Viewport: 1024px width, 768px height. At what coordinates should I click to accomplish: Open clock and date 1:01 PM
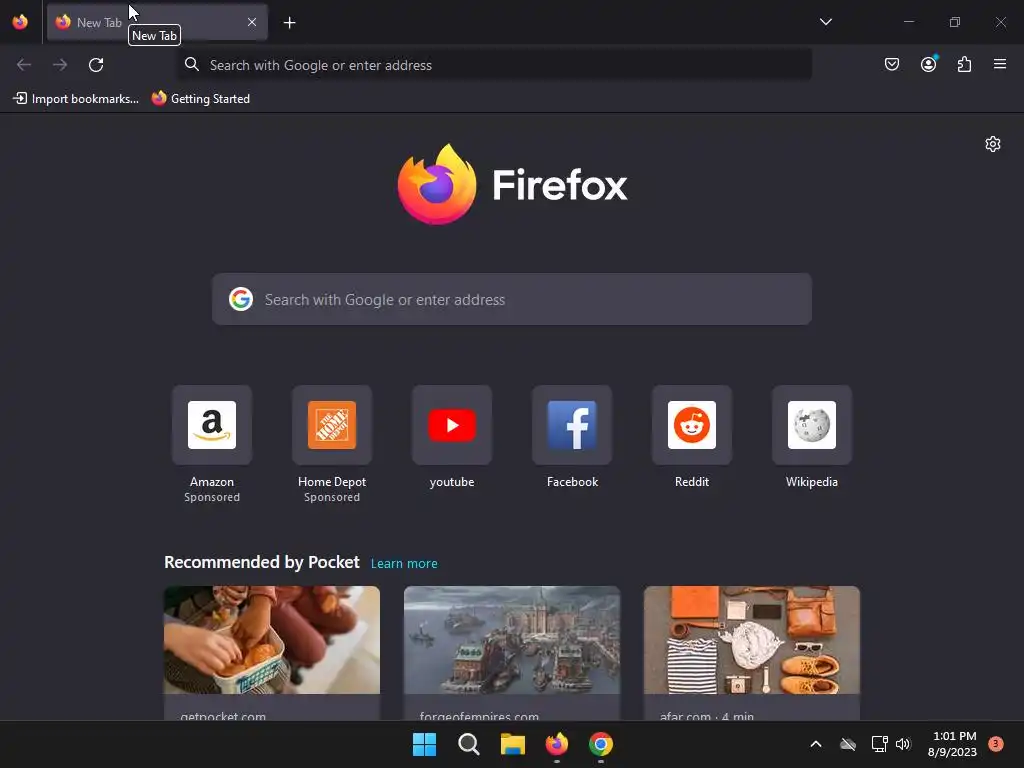pyautogui.click(x=953, y=744)
